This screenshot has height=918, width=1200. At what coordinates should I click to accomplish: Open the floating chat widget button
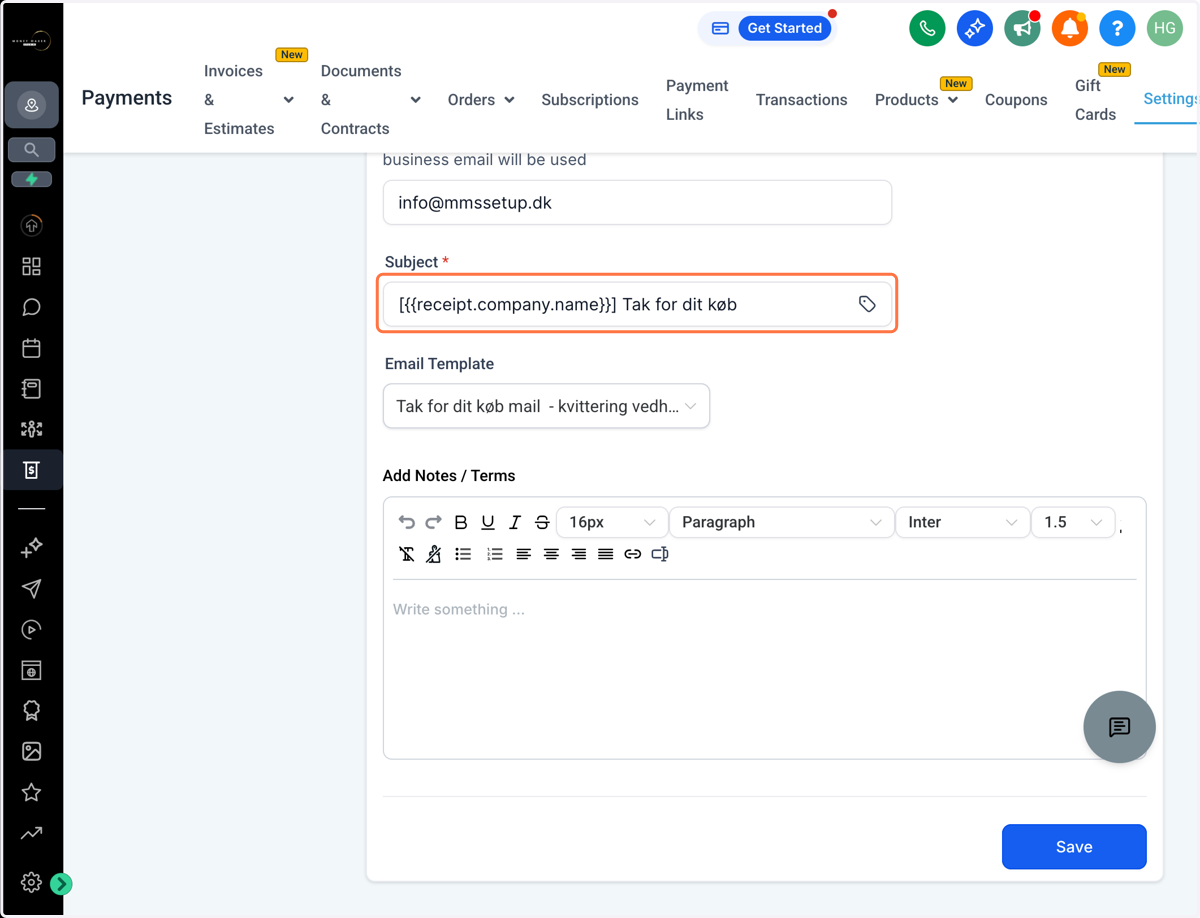[x=1119, y=727]
